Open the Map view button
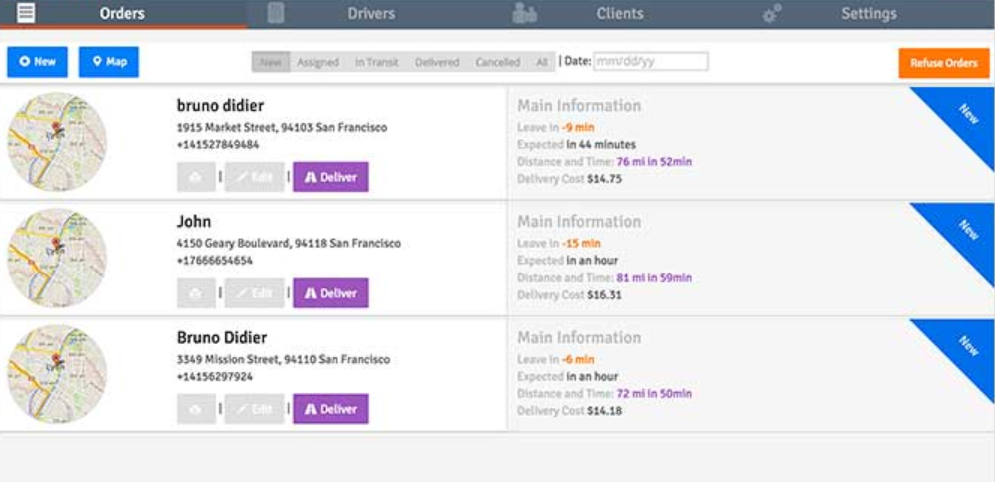Image resolution: width=995 pixels, height=482 pixels. [109, 62]
